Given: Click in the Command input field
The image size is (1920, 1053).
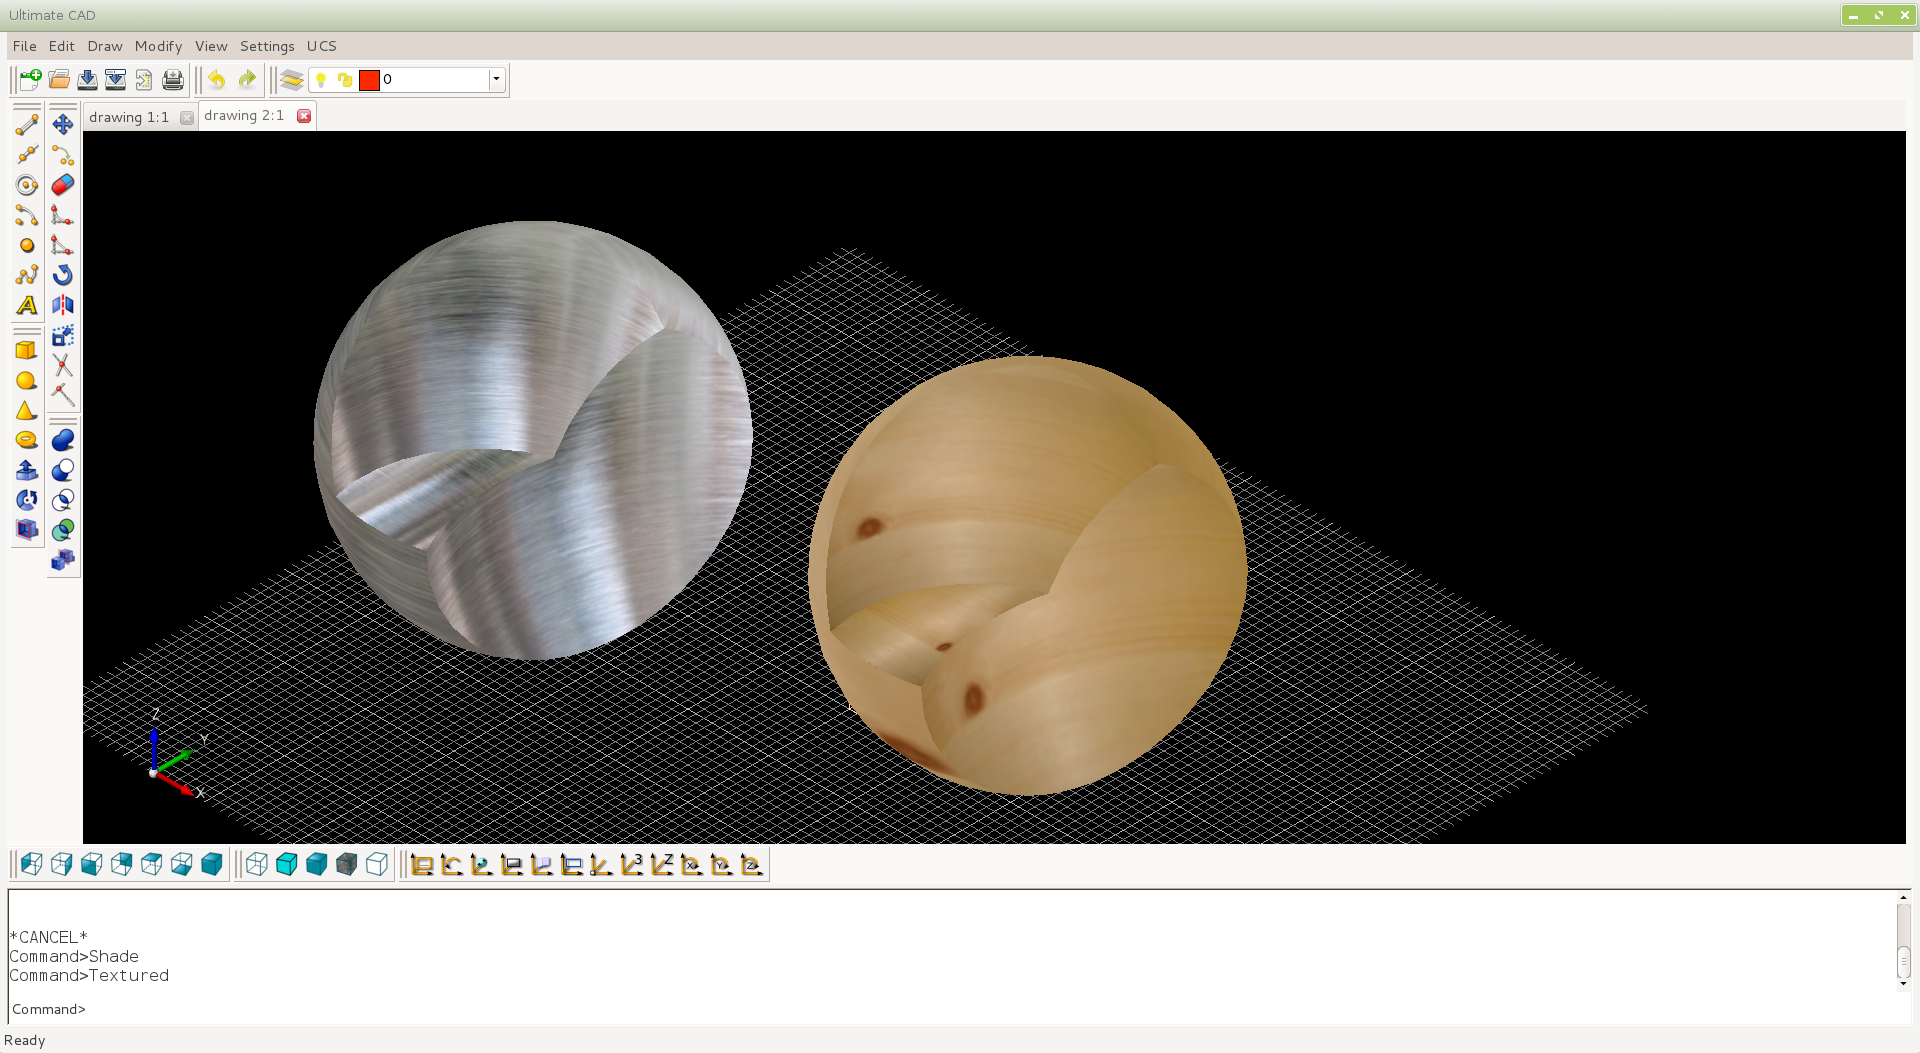Looking at the screenshot, I should (x=900, y=1009).
